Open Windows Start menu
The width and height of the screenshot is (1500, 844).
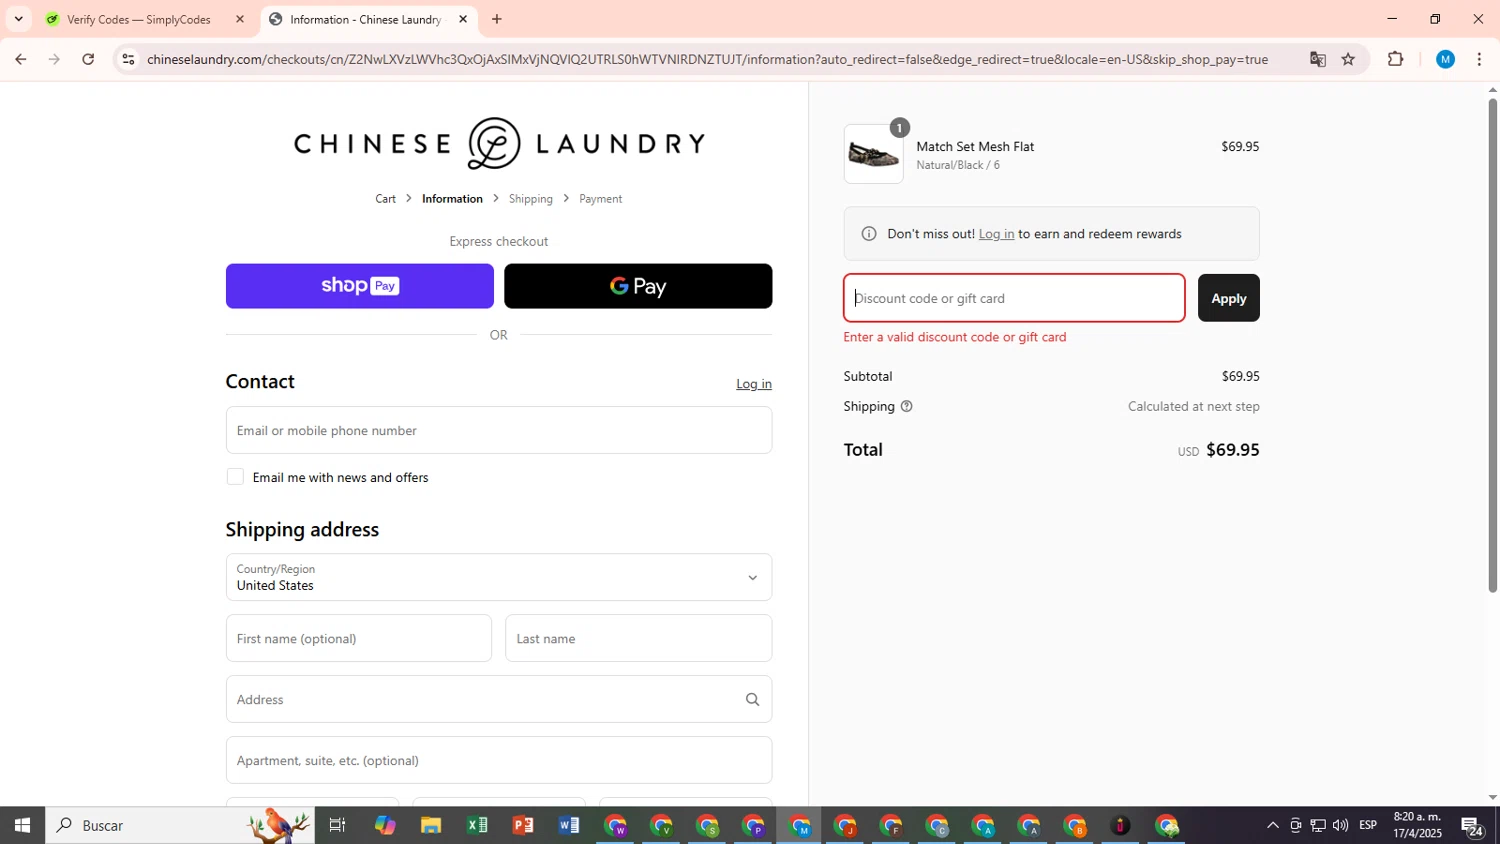22,825
